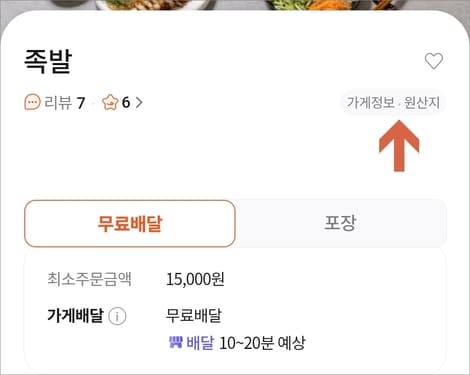This screenshot has height=375, width=470.
Task: Click the star rating badge icon
Action: click(x=110, y=102)
